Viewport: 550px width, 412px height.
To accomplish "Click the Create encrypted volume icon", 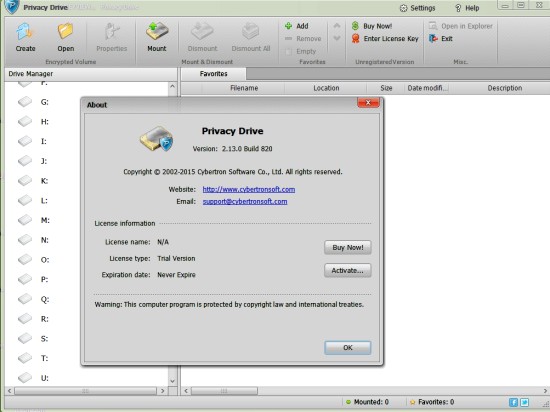I will 25,37.
